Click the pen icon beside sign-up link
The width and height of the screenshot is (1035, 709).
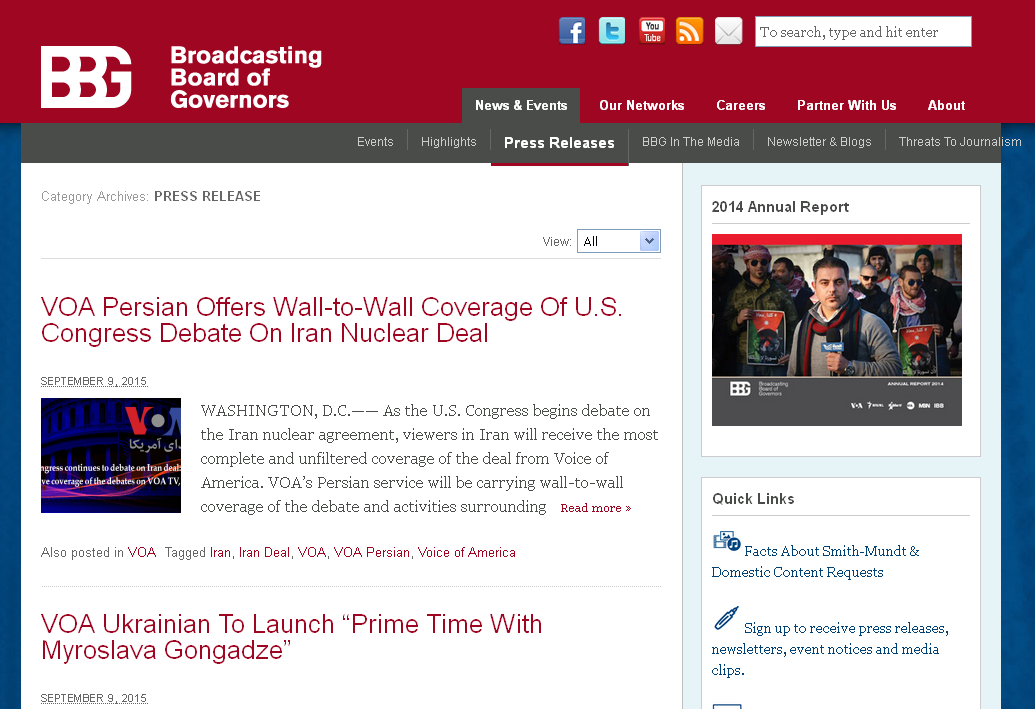pyautogui.click(x=726, y=619)
